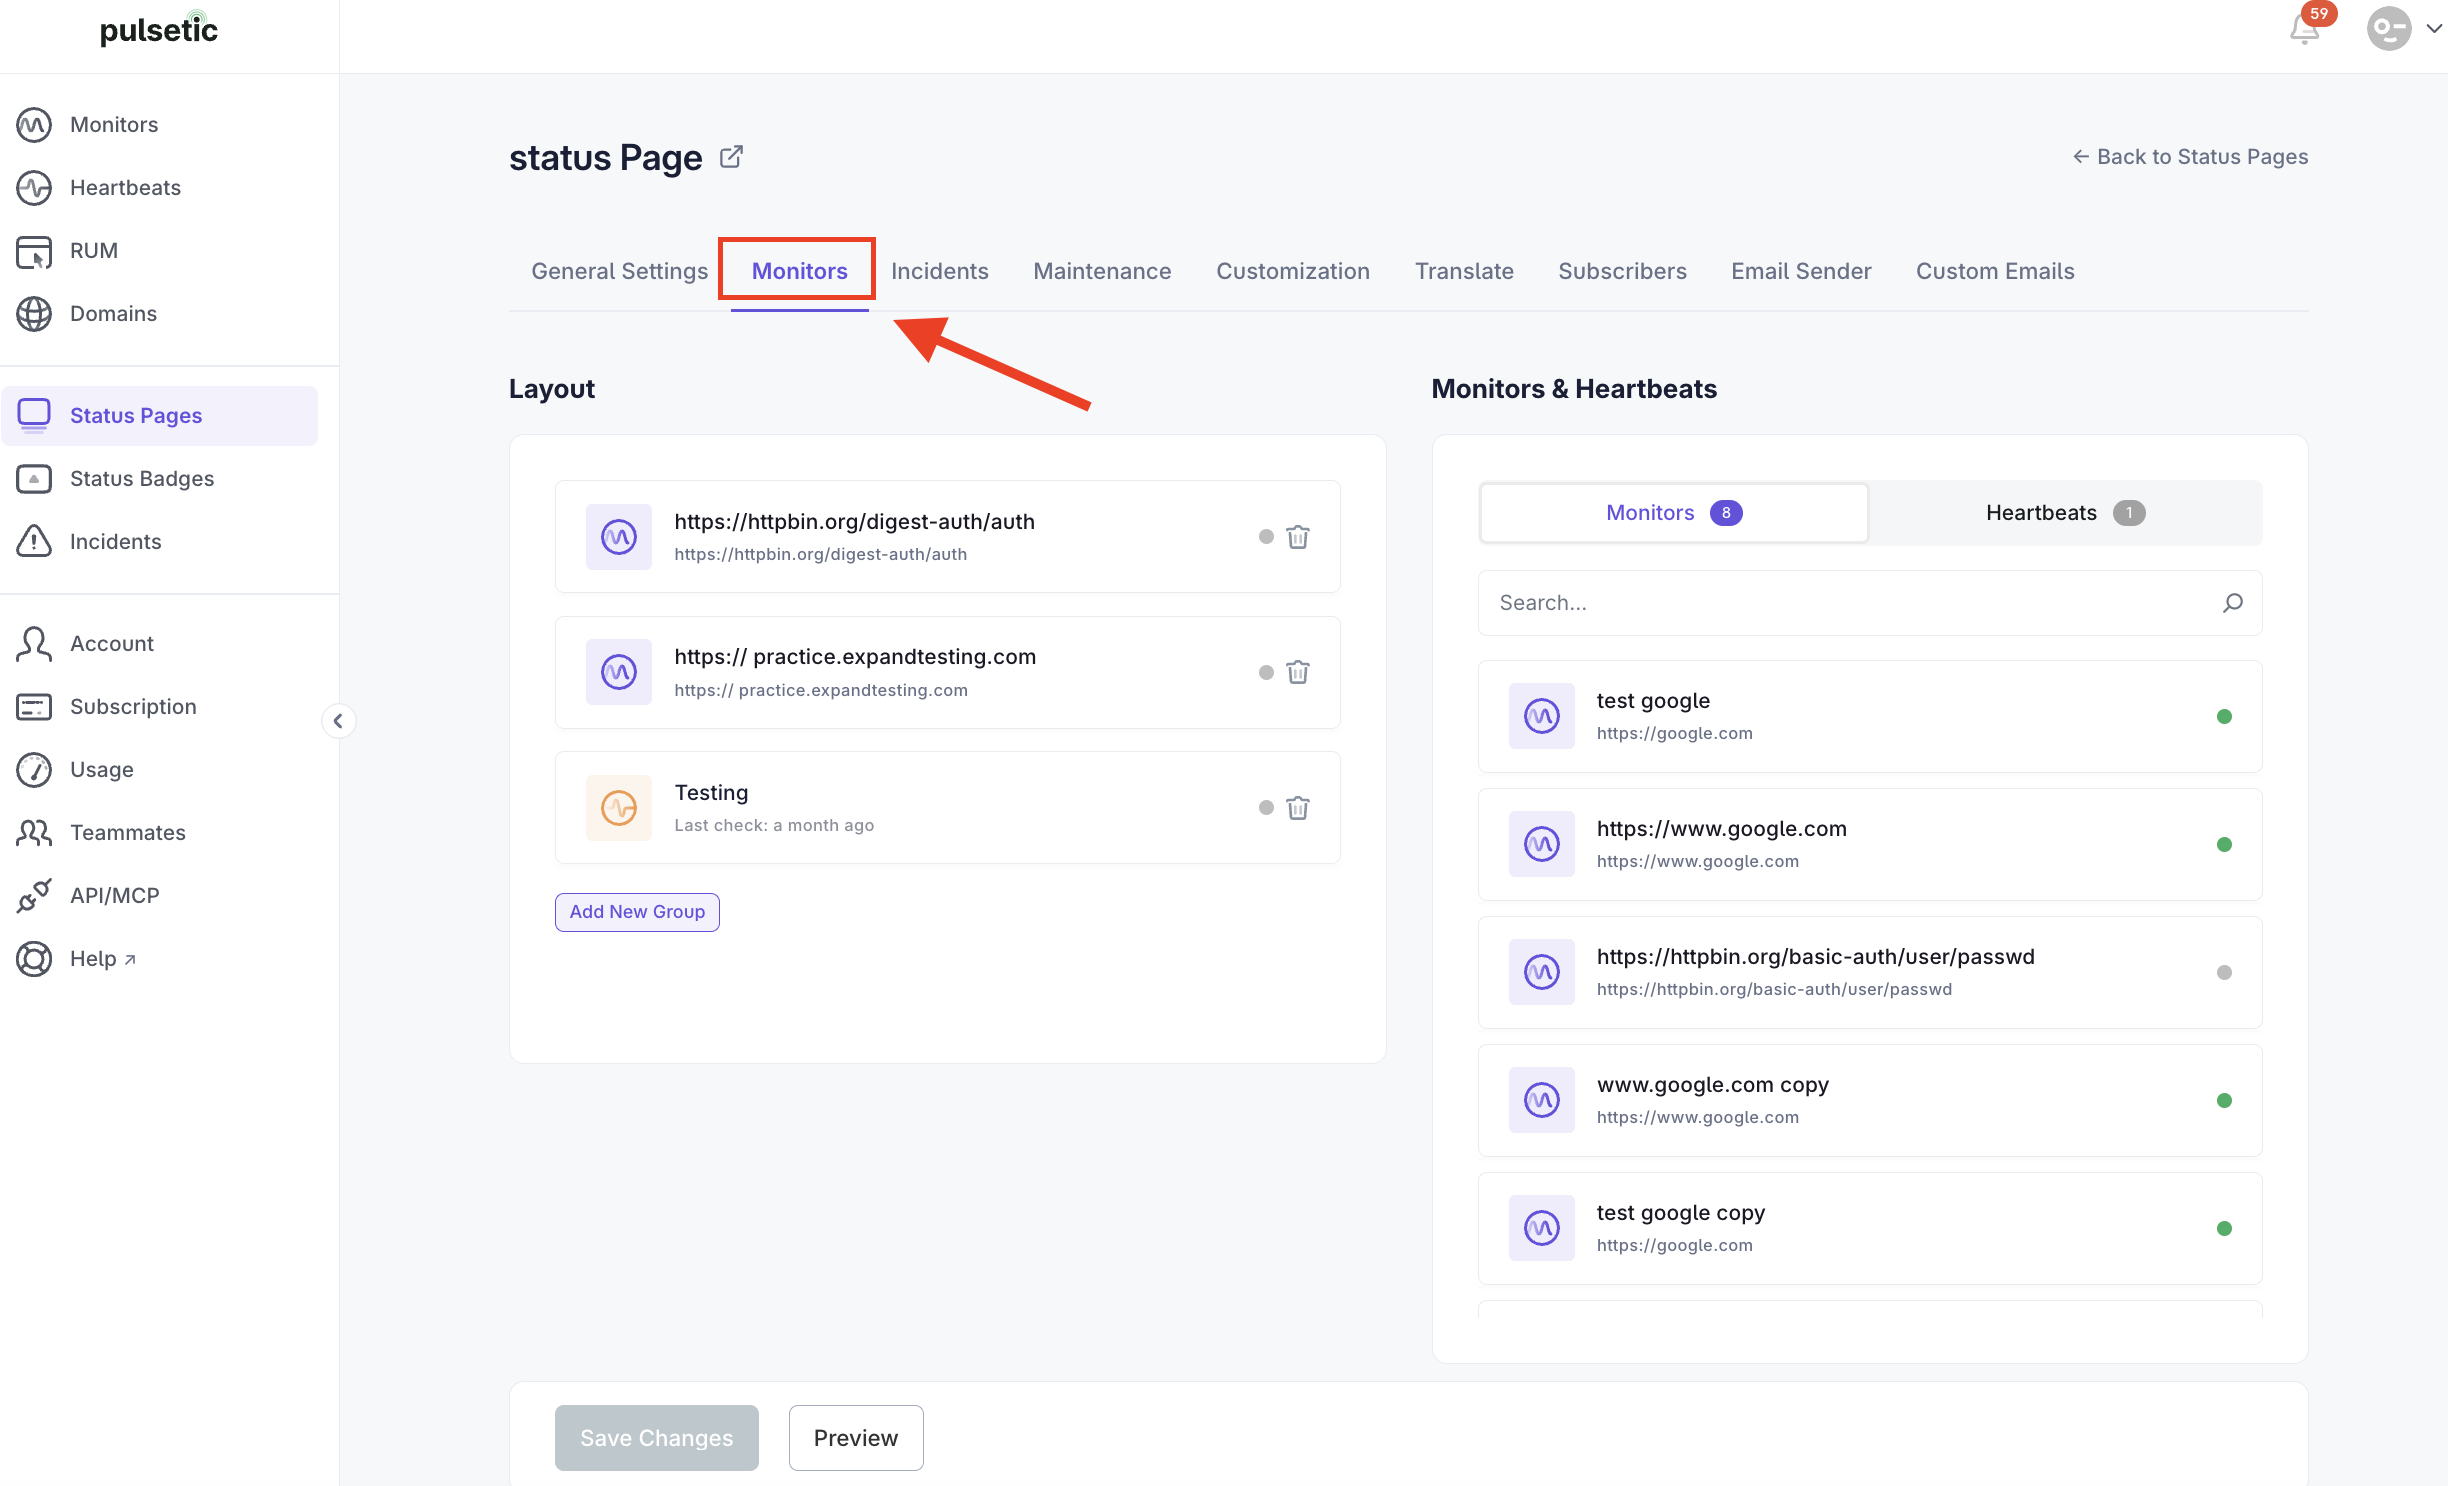The width and height of the screenshot is (2448, 1486).
Task: Click pulsetic logo
Action: coord(159,30)
